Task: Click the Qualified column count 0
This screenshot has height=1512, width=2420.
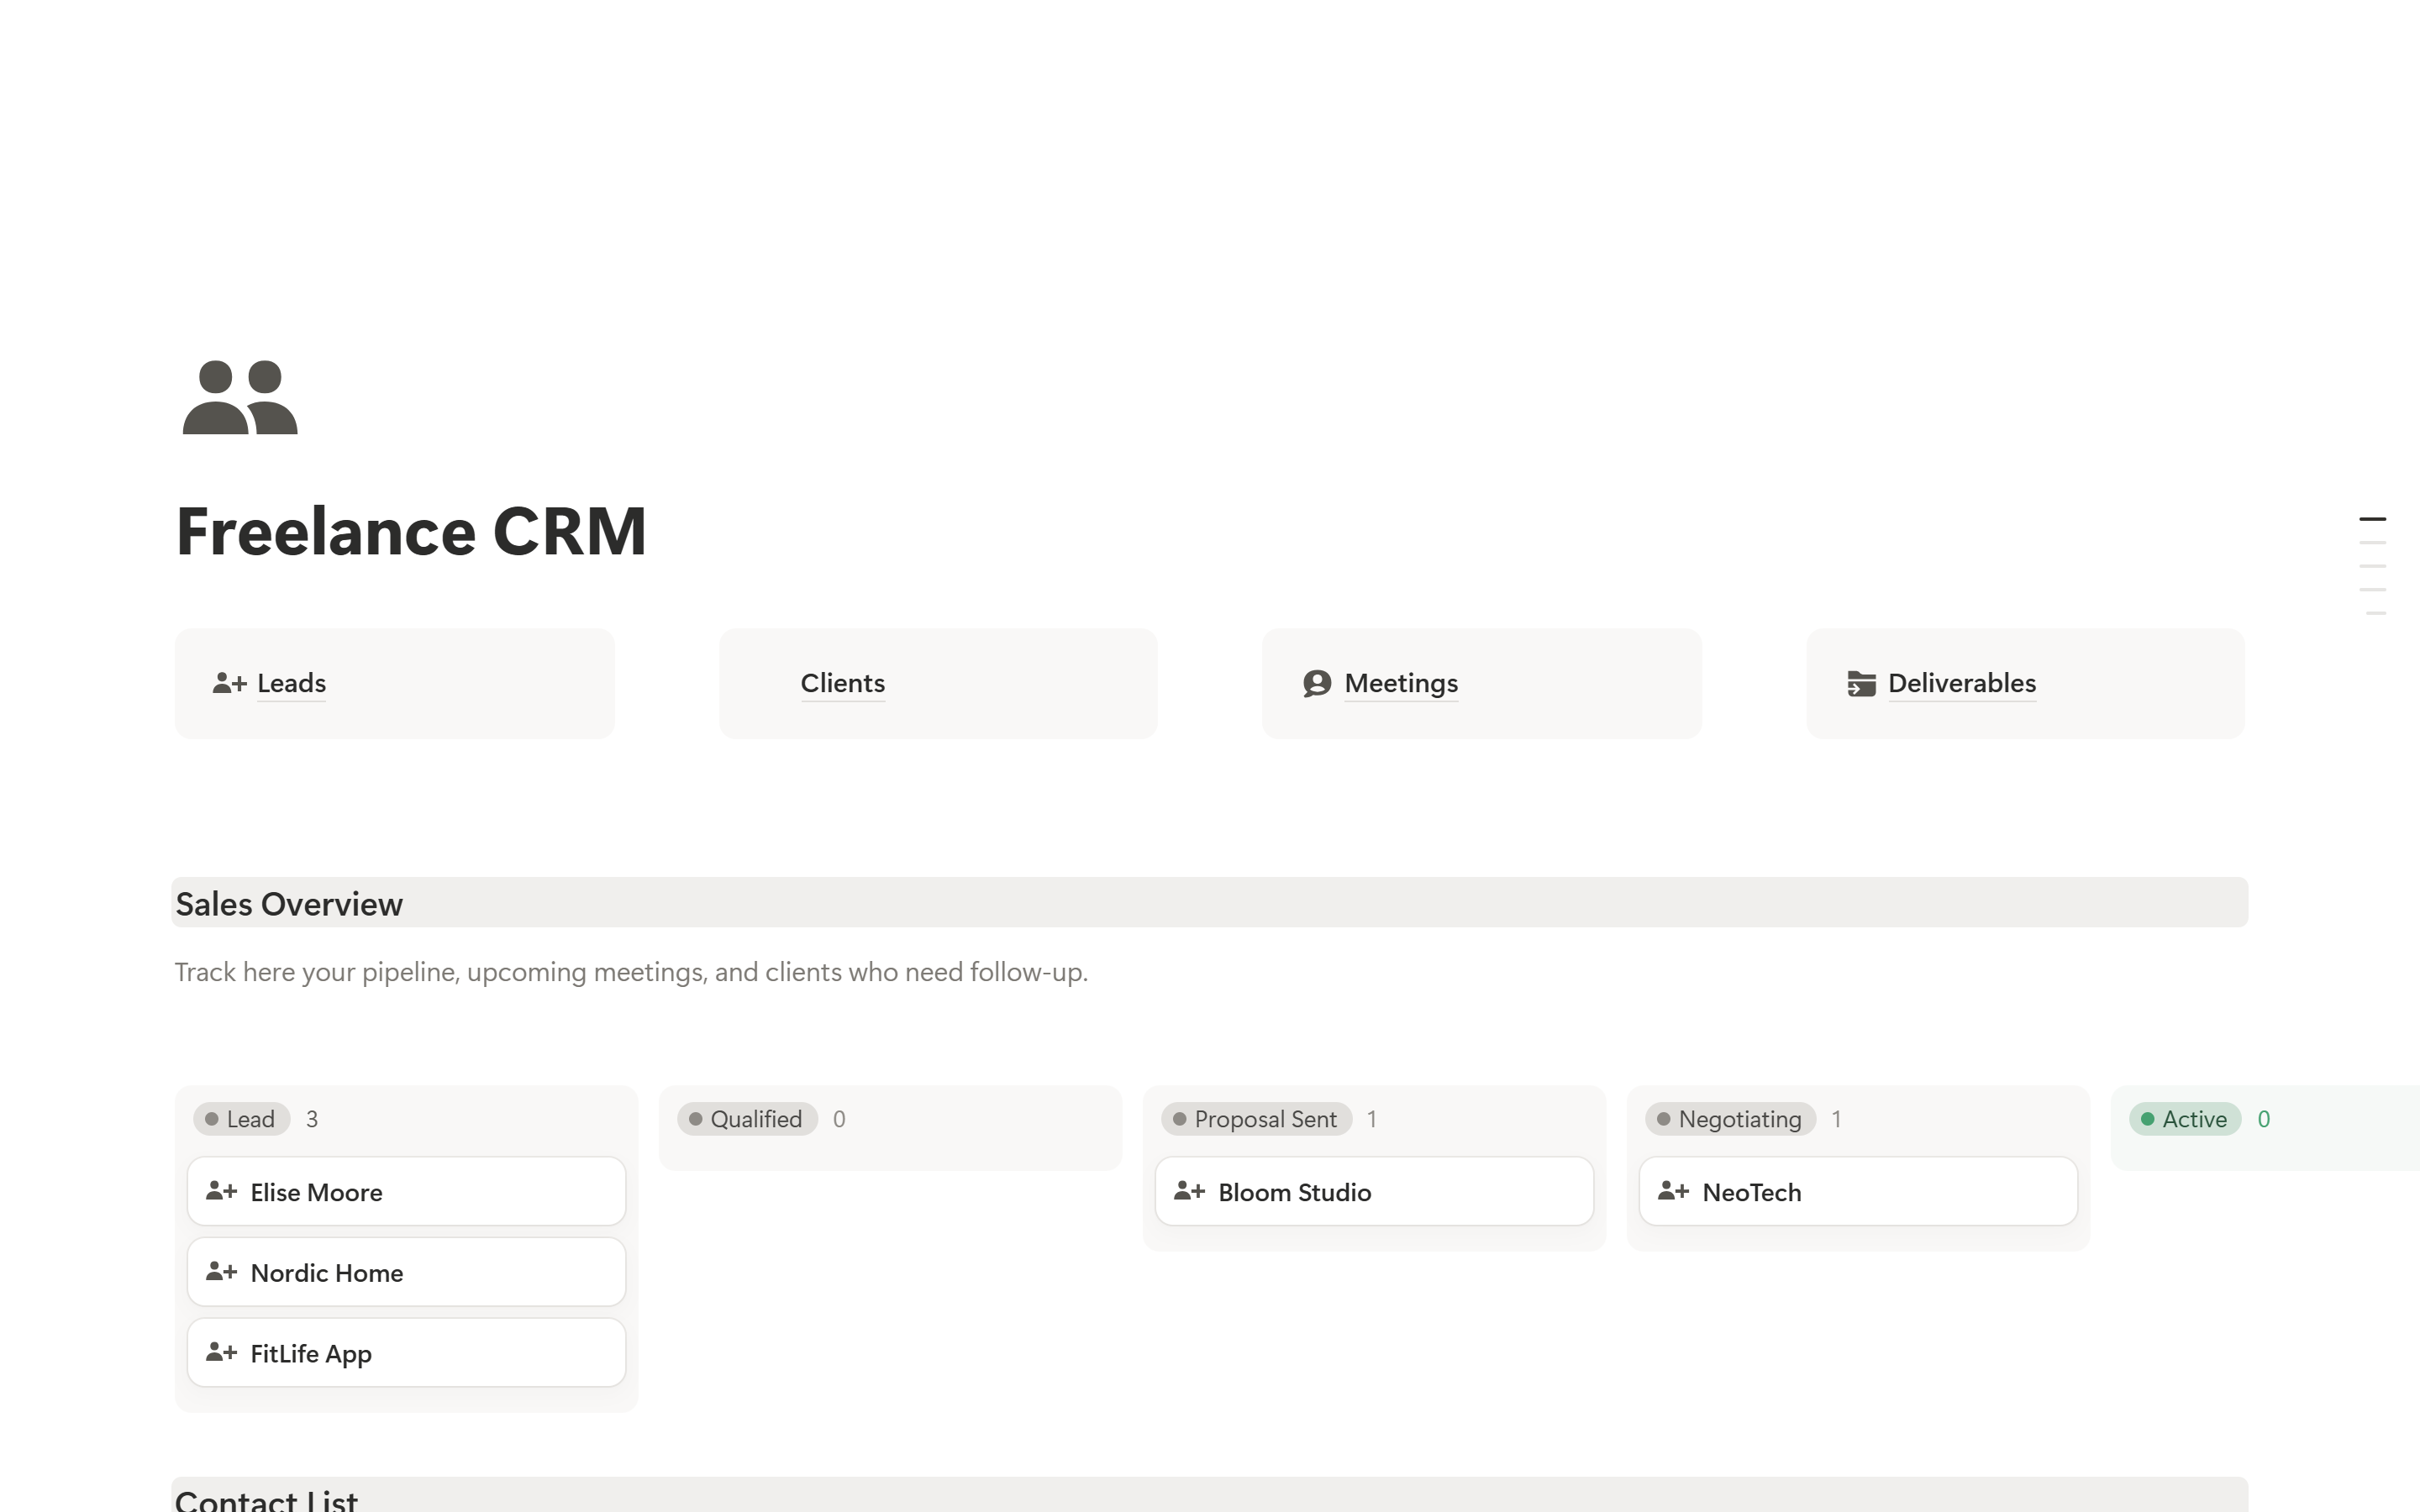Action: click(839, 1119)
